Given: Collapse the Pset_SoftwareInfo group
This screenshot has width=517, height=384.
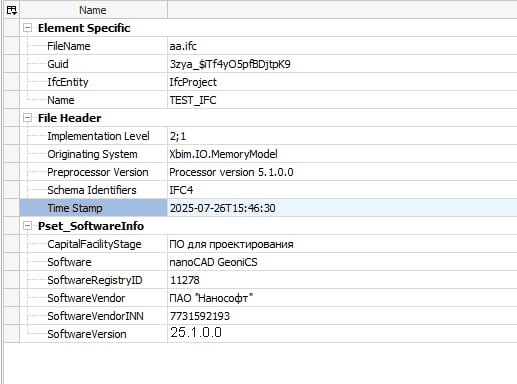Looking at the screenshot, I should 27,226.
